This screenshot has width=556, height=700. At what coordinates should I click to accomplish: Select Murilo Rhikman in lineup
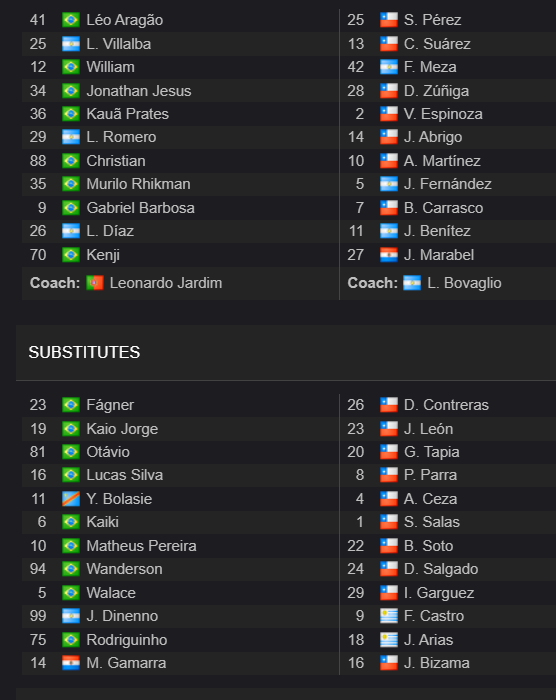point(138,184)
